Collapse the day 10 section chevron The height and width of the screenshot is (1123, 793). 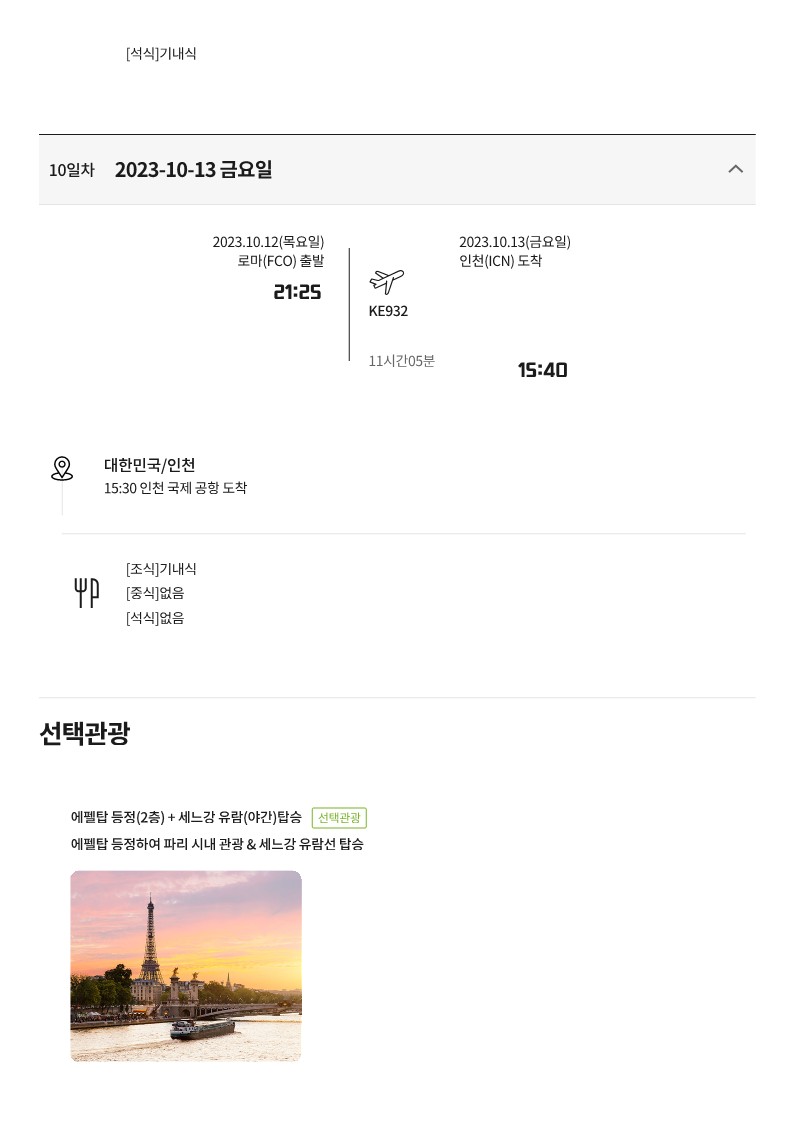point(735,169)
